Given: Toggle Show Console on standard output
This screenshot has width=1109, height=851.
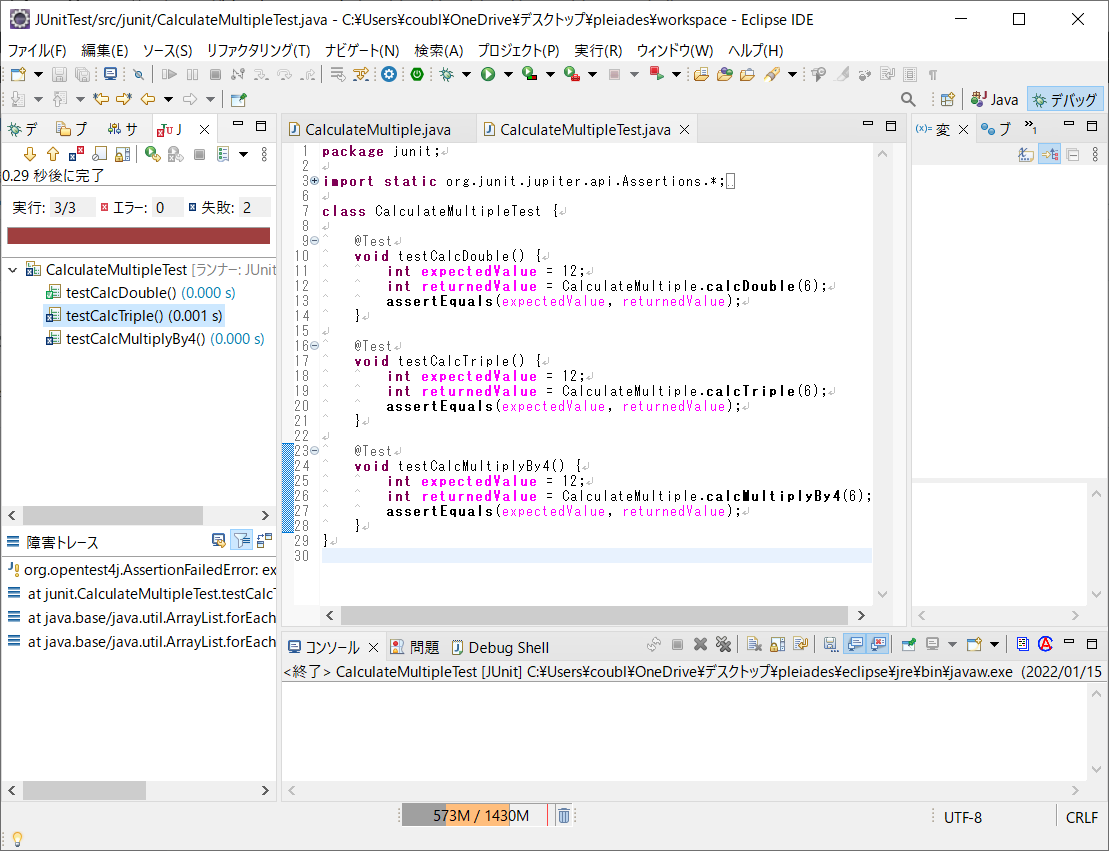Looking at the screenshot, I should click(855, 644).
